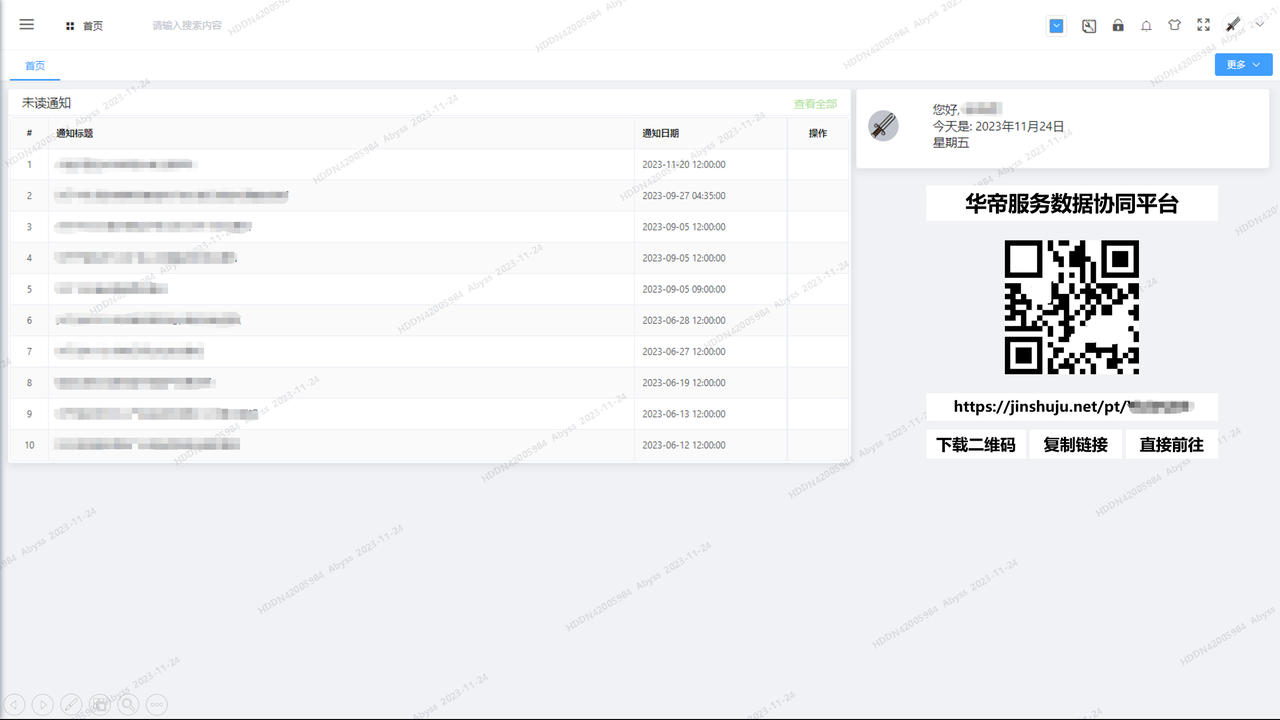Click the jinshuju.net URL text

tap(1072, 406)
